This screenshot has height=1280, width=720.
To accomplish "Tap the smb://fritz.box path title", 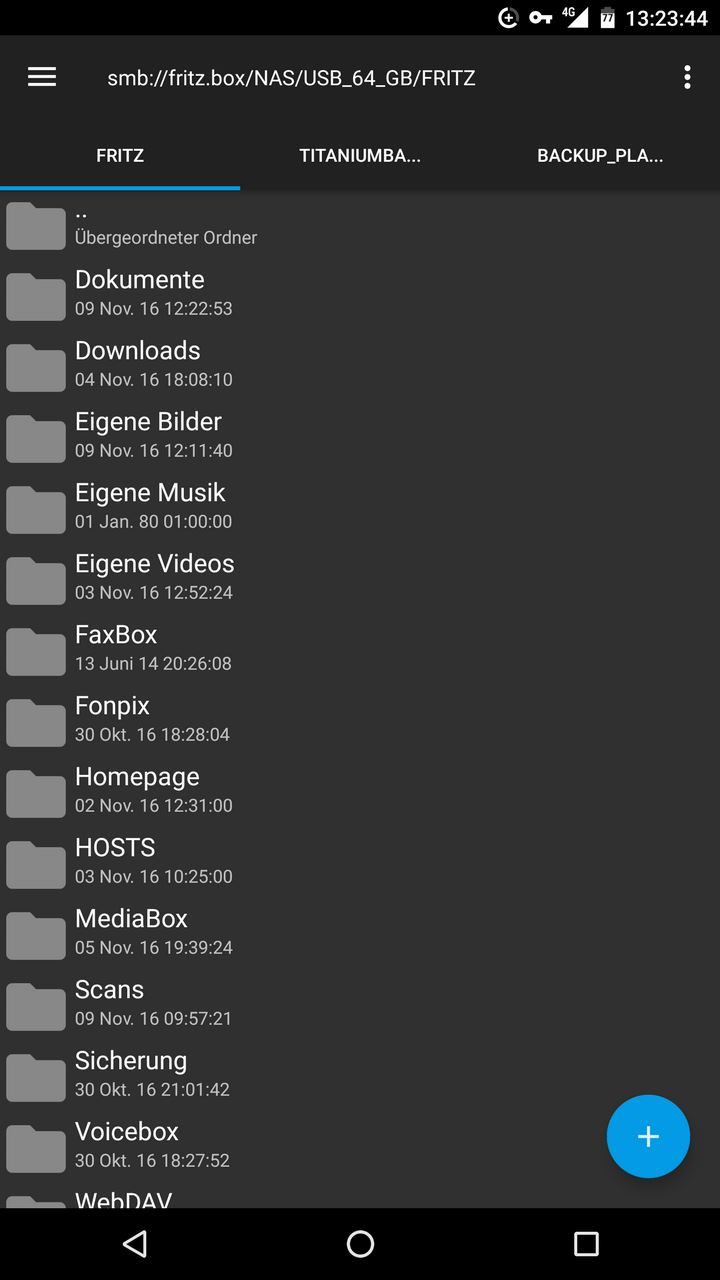I will point(291,78).
